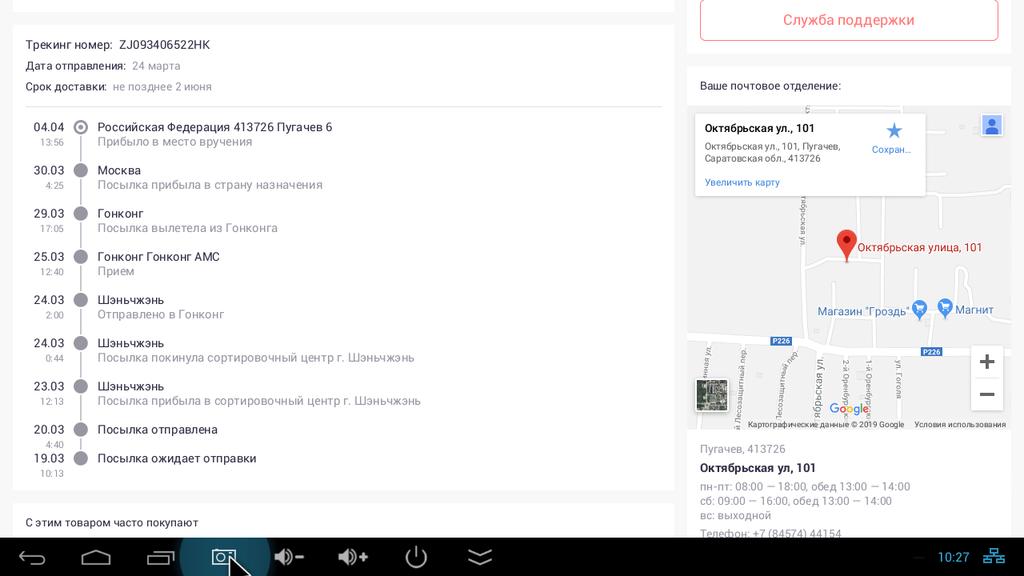This screenshot has height=576, width=1024.
Task: Raise volume with the speaker plus icon
Action: pos(352,557)
